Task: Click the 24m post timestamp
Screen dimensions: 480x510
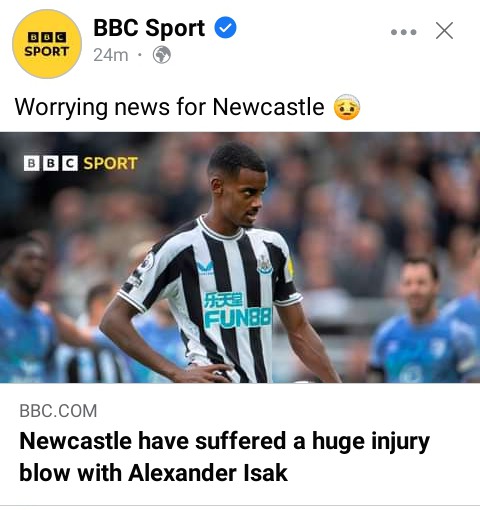Action: click(x=111, y=55)
